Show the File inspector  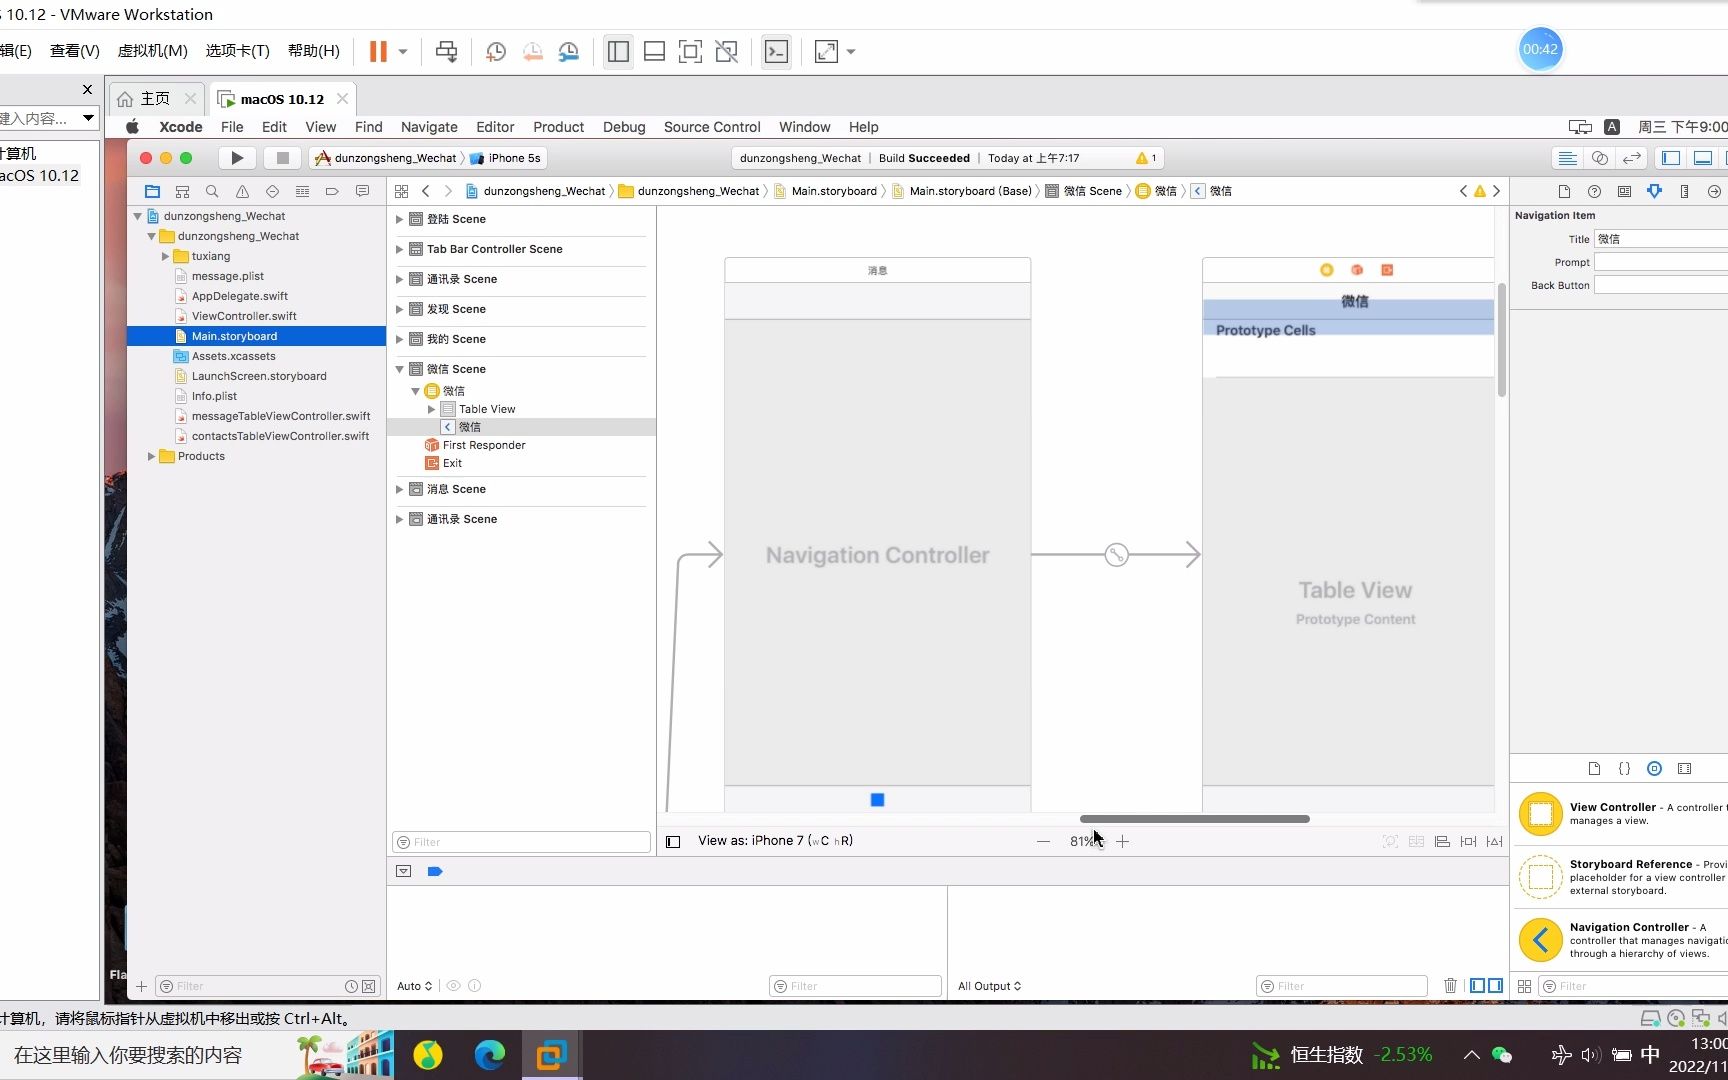pos(1564,191)
